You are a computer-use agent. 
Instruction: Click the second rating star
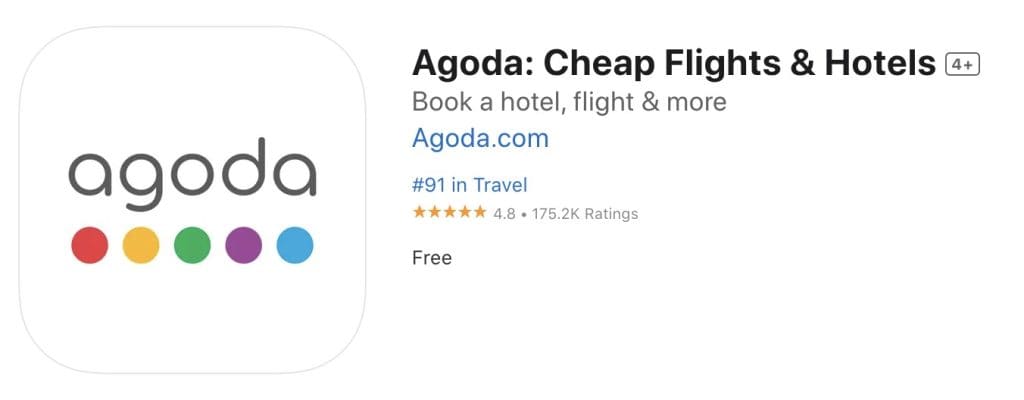[x=434, y=213]
